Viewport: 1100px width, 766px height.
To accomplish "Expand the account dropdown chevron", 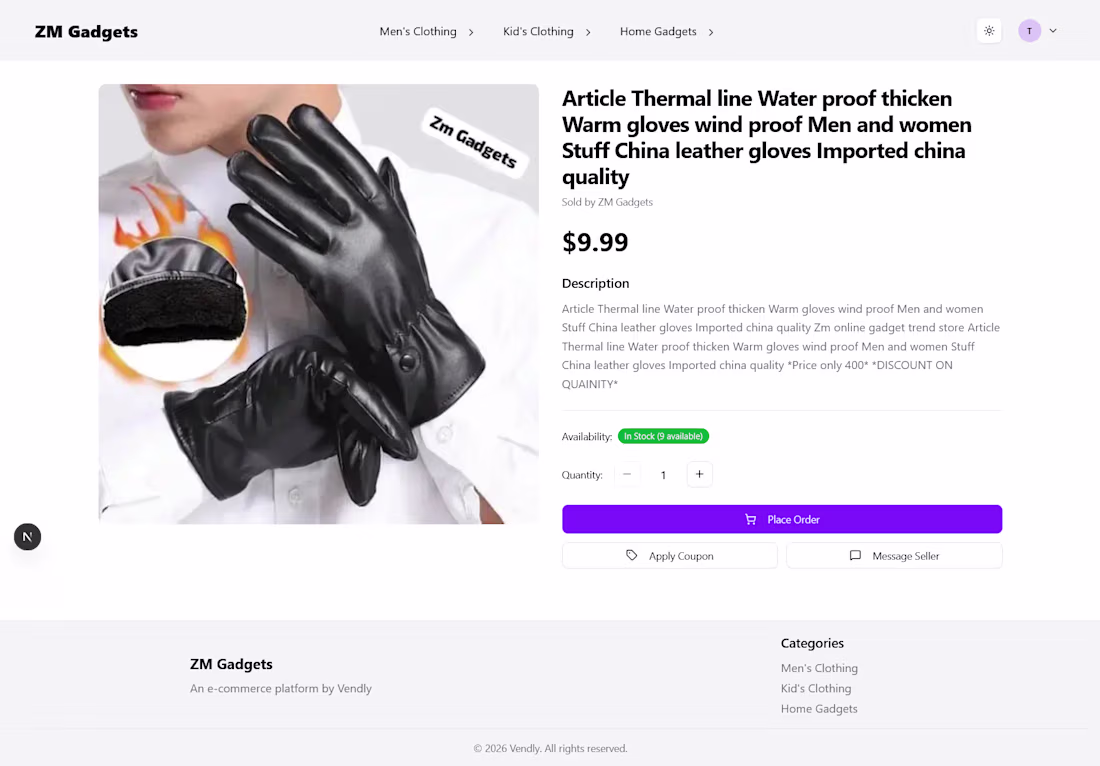I will pyautogui.click(x=1053, y=31).
